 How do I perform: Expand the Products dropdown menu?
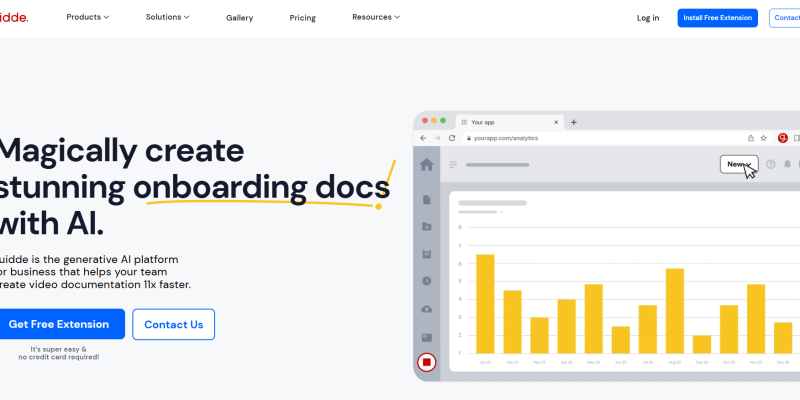[88, 17]
